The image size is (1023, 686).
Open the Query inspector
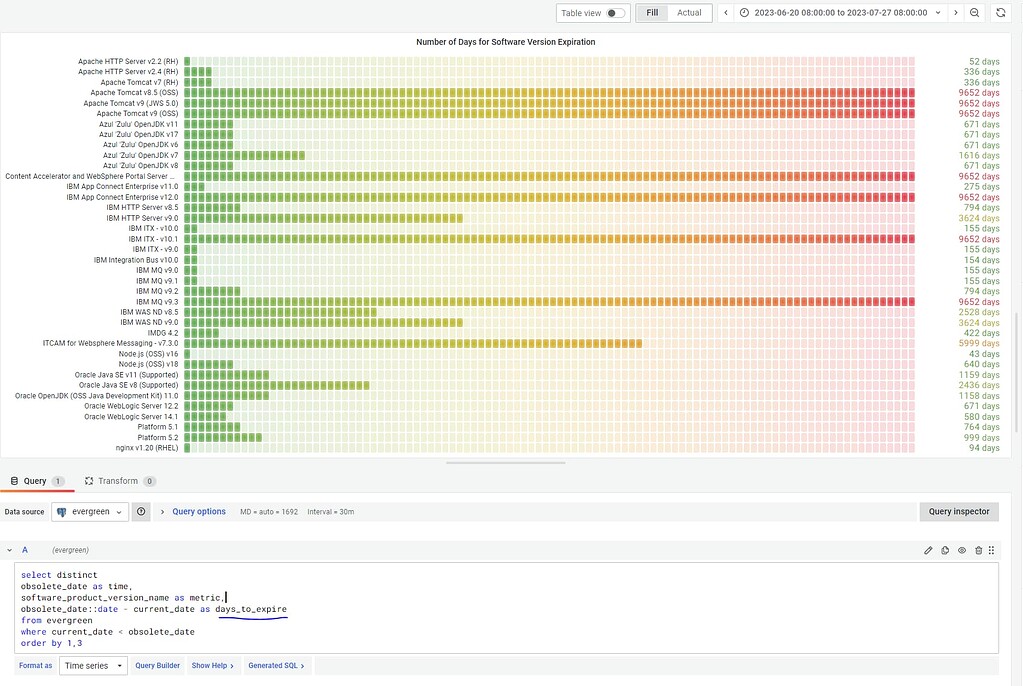pyautogui.click(x=958, y=511)
